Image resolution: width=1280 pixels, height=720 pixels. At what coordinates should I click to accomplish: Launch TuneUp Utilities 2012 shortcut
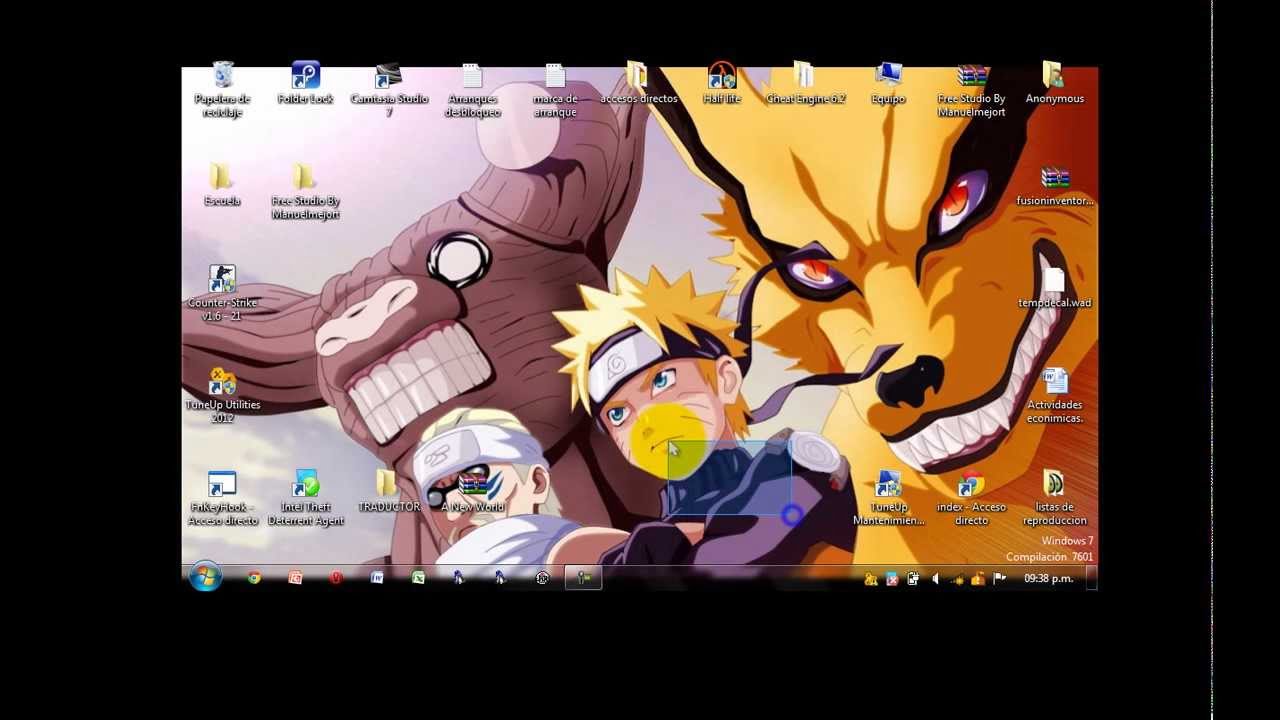tap(222, 395)
